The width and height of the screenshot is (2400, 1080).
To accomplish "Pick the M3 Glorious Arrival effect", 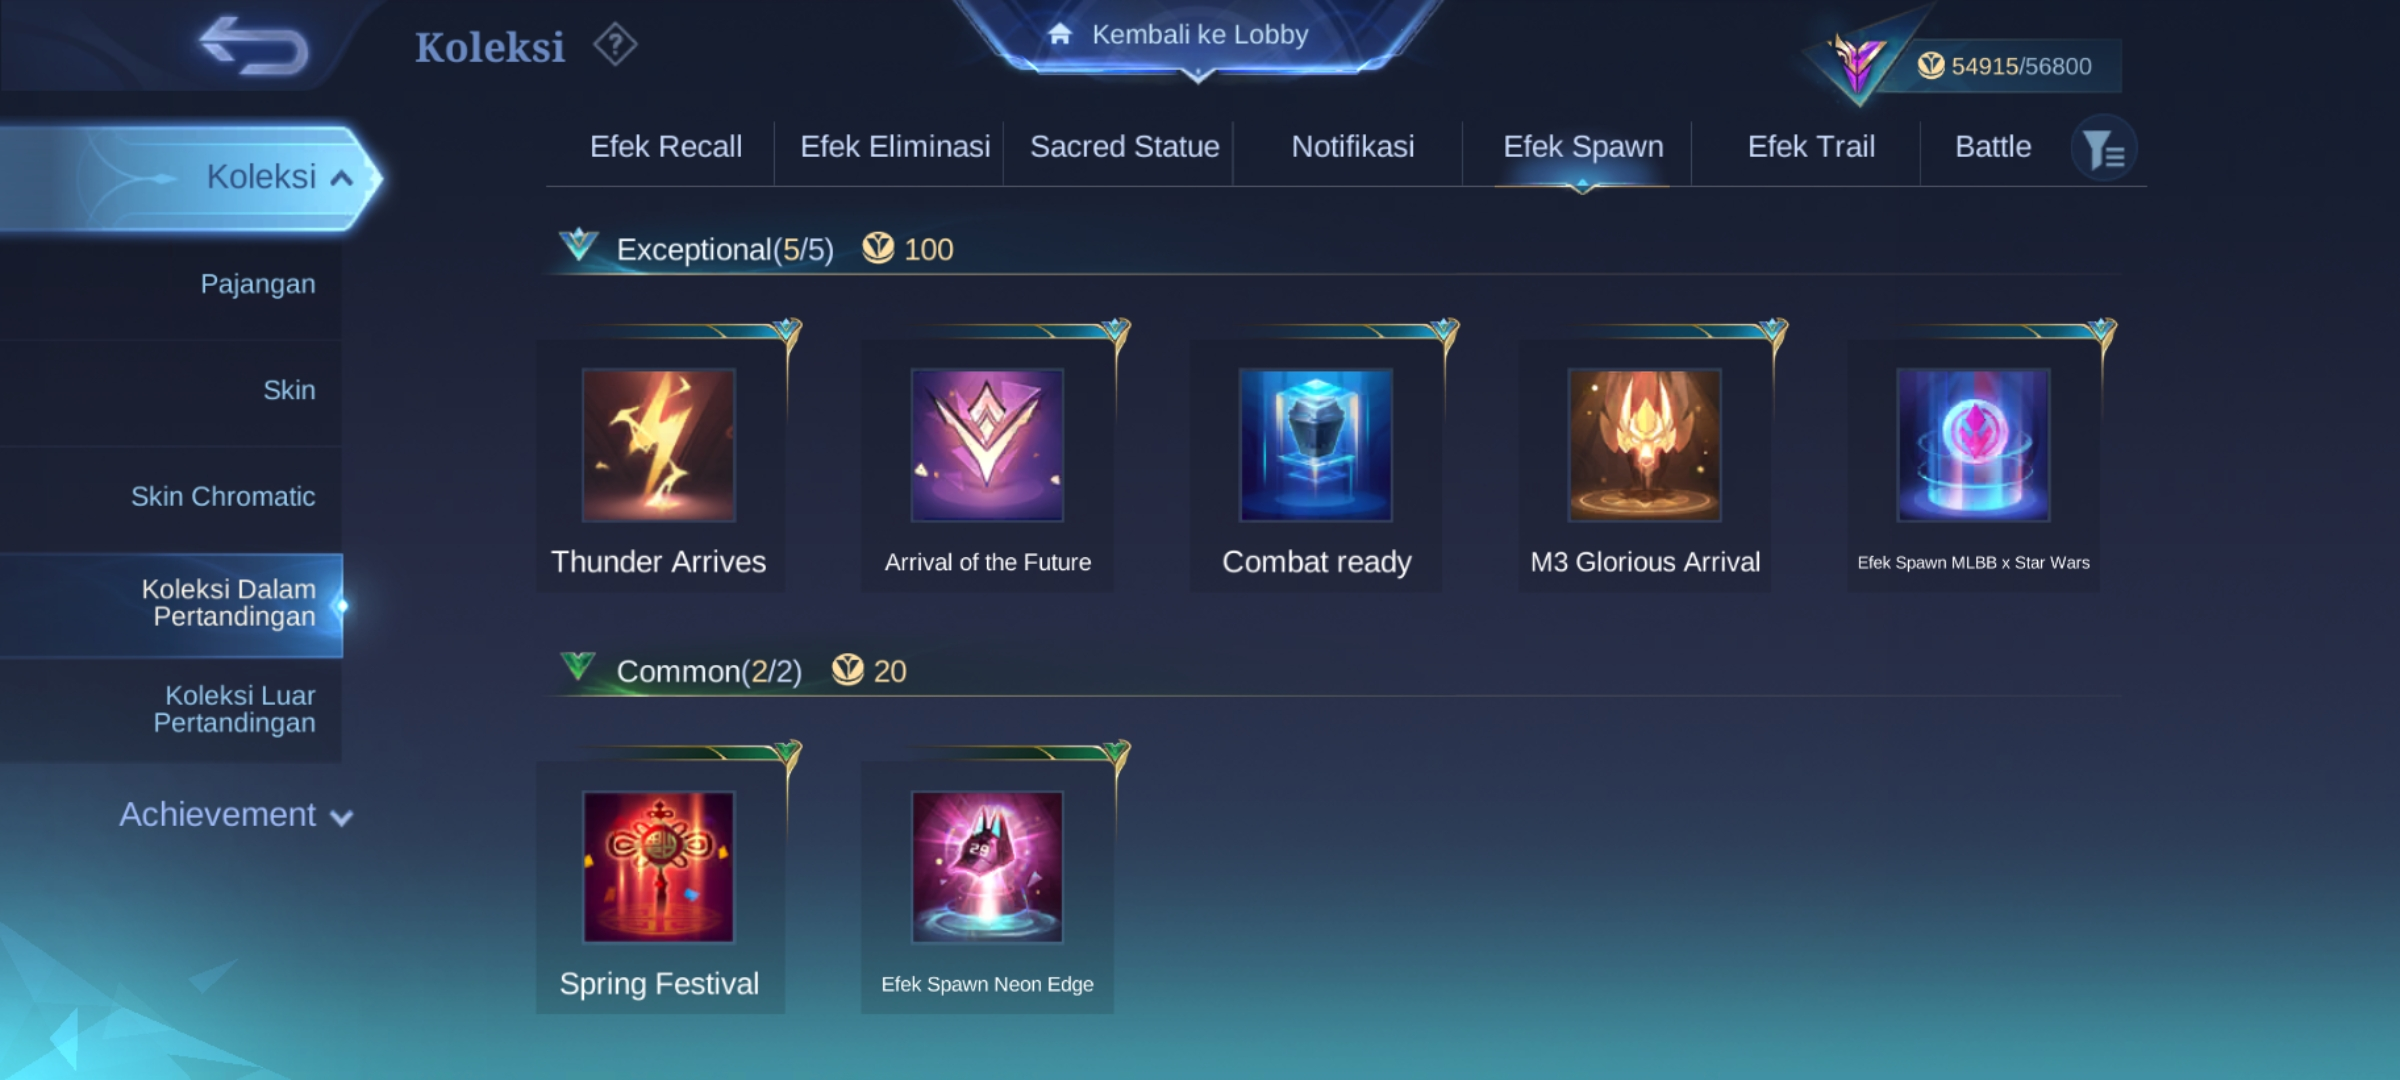I will (1645, 445).
